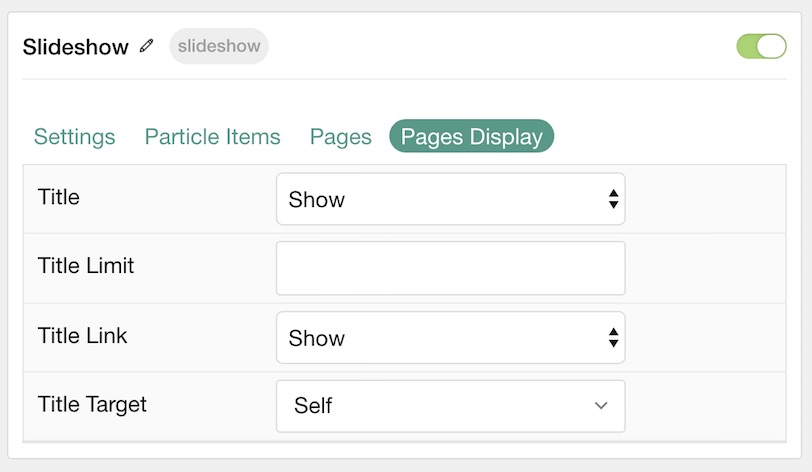Screen dimensions: 812x472
Task: Click the gray slideshow type badge
Action: 219,46
